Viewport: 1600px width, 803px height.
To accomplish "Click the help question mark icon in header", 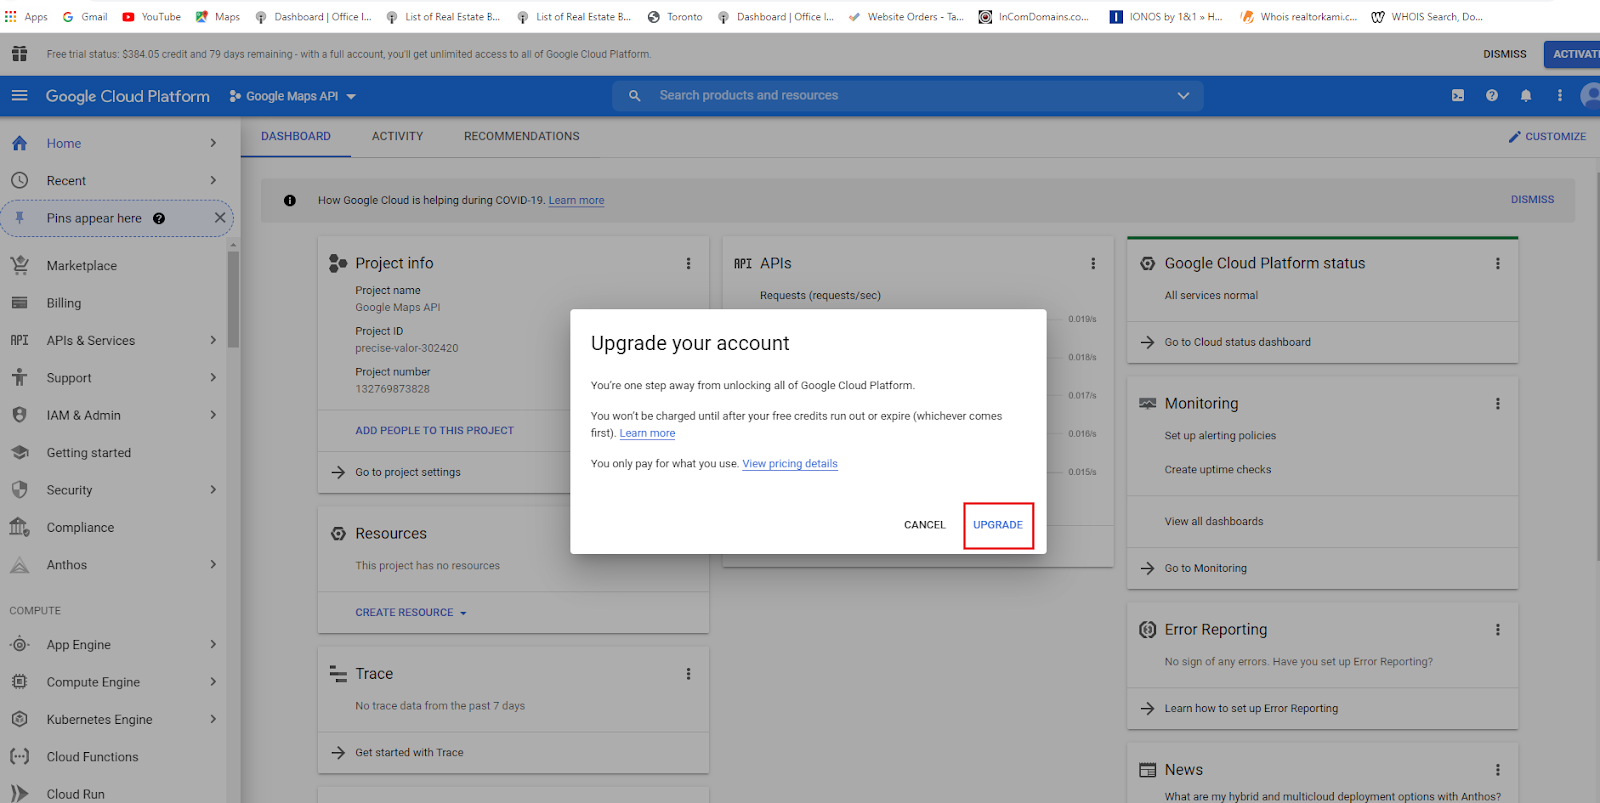I will click(x=1491, y=96).
